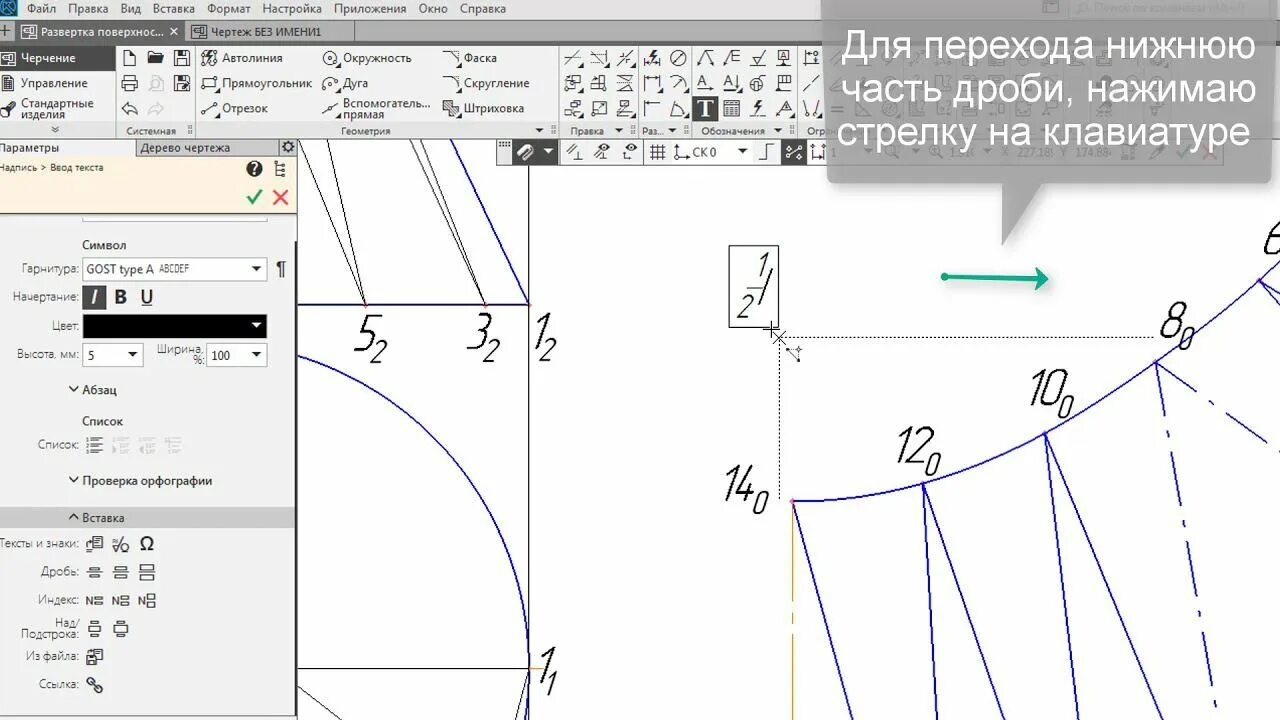Expand the Абзац section
The height and width of the screenshot is (720, 1280).
pos(93,390)
